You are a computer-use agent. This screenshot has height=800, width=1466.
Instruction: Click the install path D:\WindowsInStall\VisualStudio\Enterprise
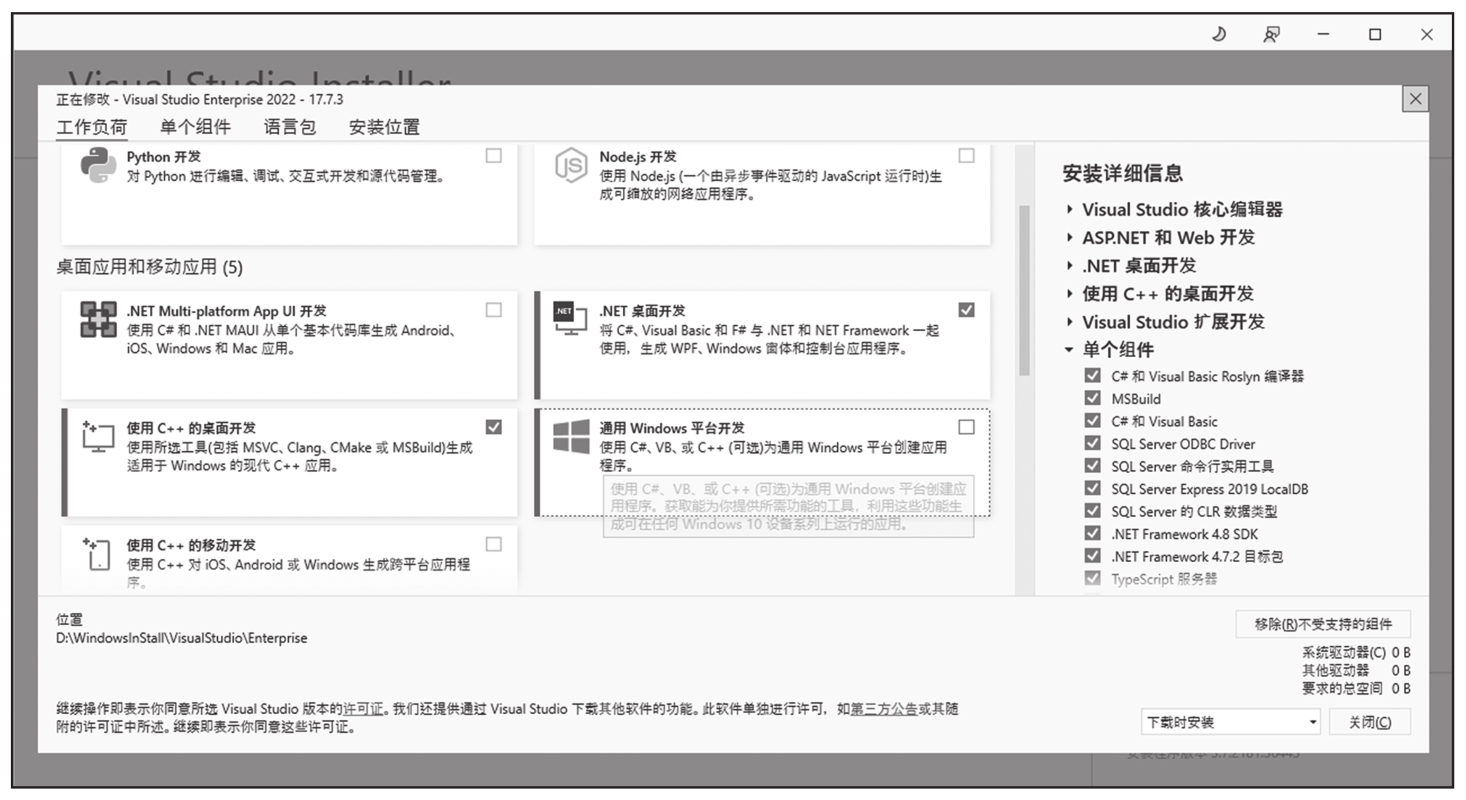pyautogui.click(x=182, y=638)
